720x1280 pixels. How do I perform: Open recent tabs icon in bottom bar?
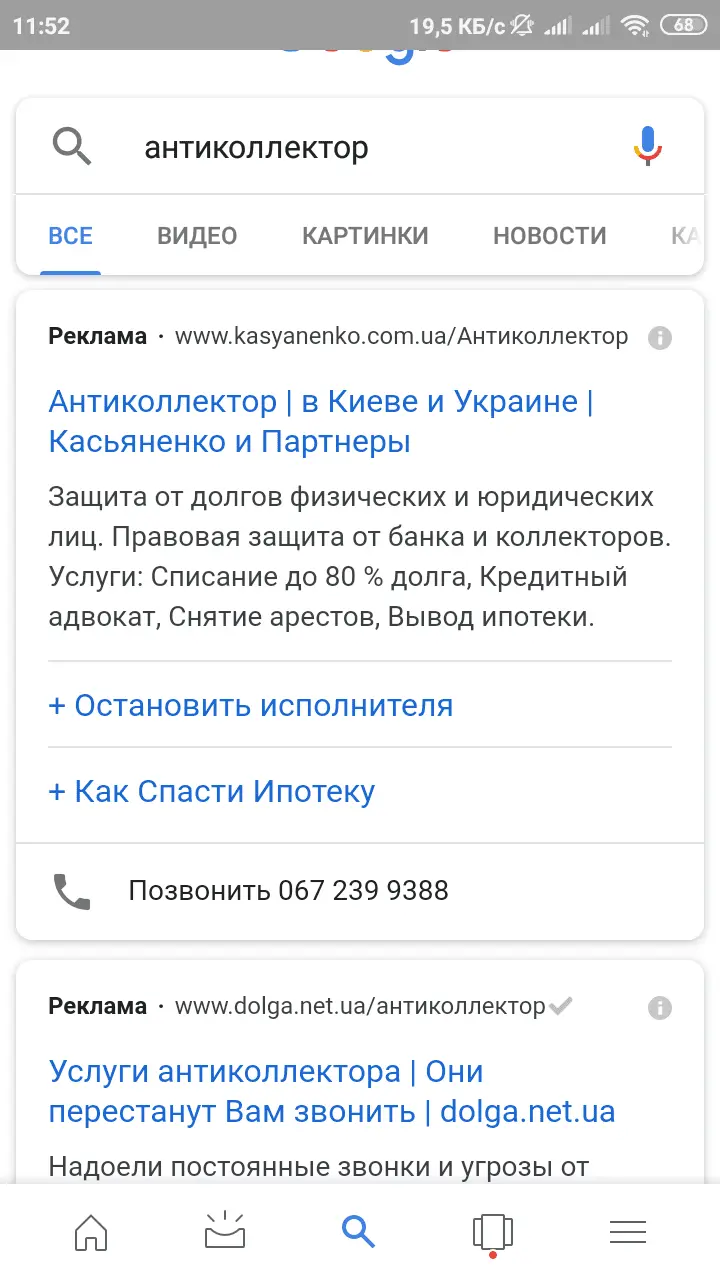pyautogui.click(x=492, y=1232)
